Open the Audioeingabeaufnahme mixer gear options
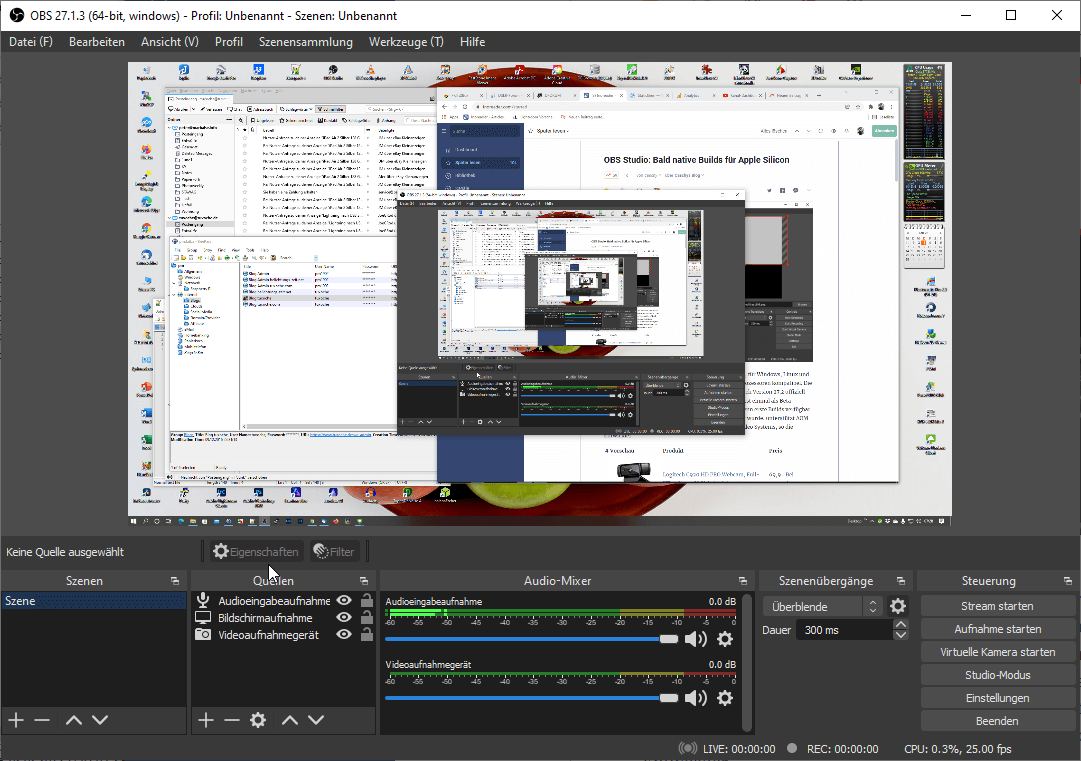Viewport: 1081px width, 761px height. [x=725, y=639]
